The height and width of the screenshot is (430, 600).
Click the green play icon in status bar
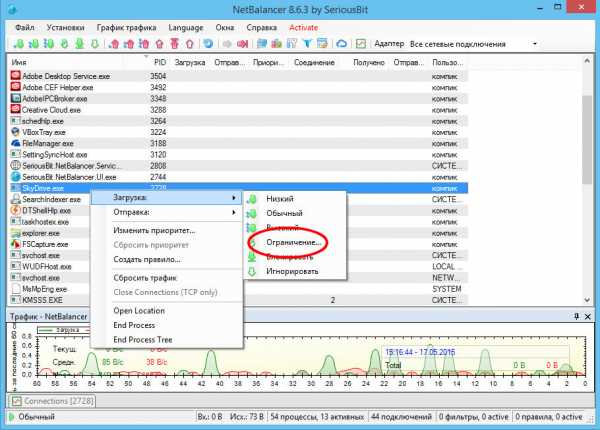(x=12, y=415)
